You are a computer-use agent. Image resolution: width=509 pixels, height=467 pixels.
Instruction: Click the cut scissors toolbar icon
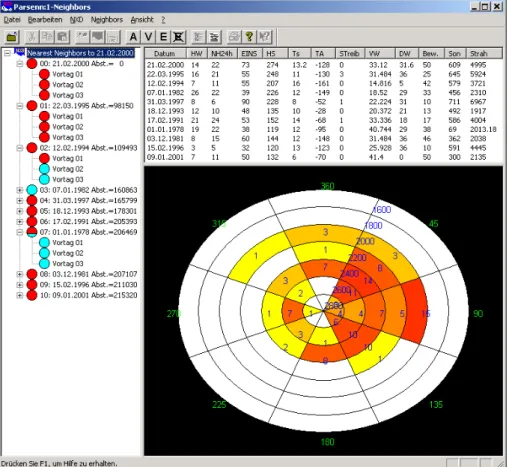tap(32, 37)
